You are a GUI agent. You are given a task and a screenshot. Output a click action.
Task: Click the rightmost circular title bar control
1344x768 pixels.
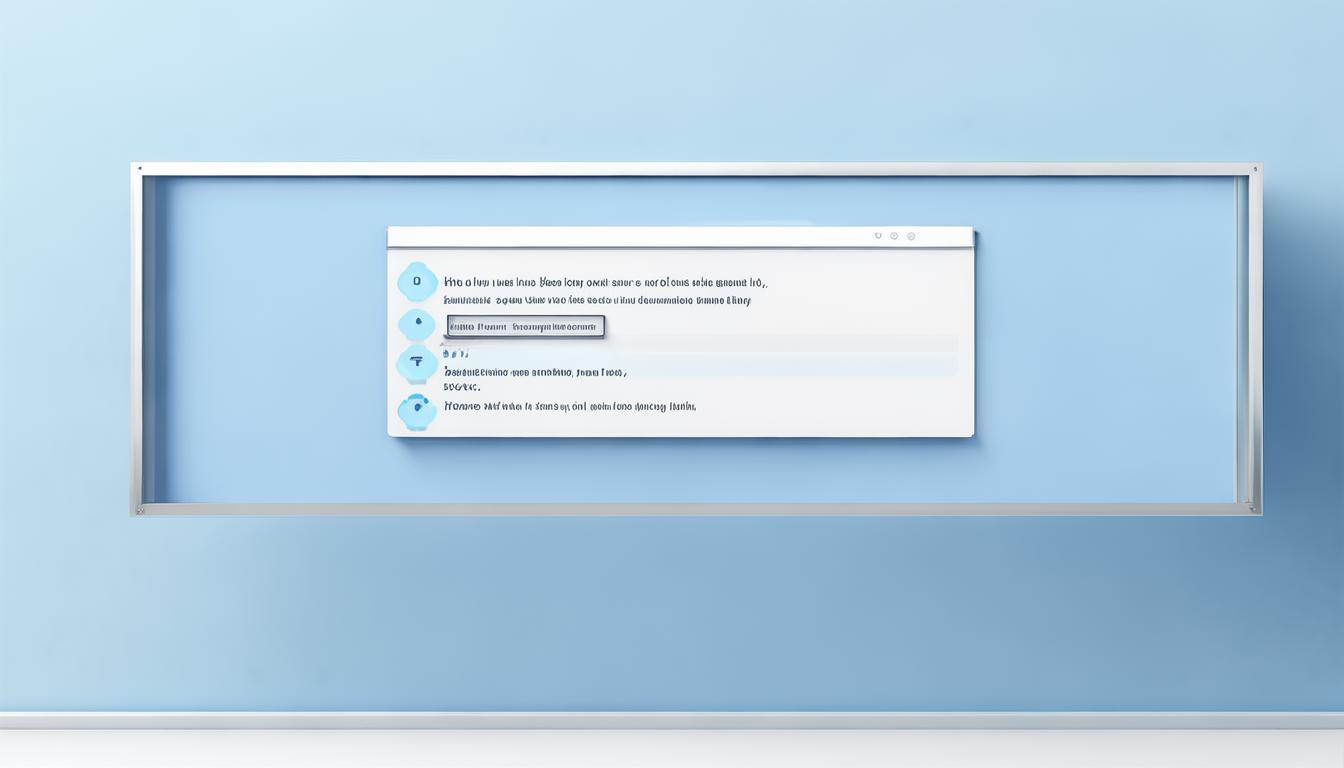(x=910, y=236)
